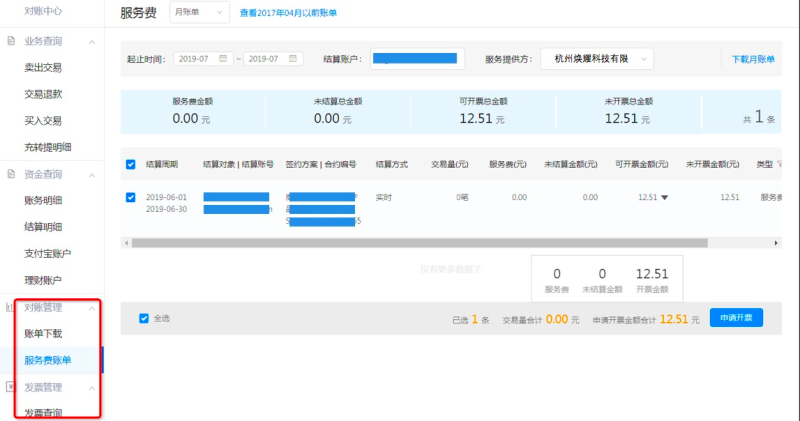Click the horizontal table scrollbar
The width and height of the screenshot is (800, 421).
pos(419,243)
